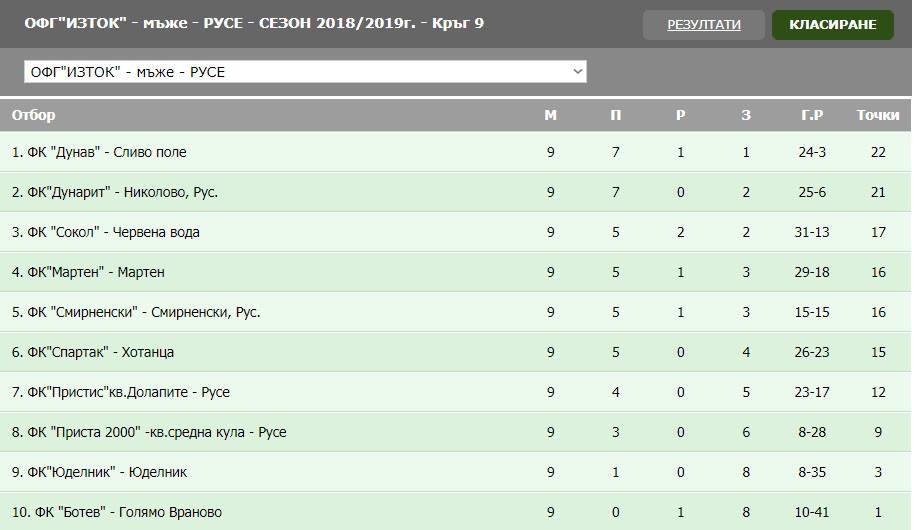915x530 pixels.
Task: Click the Г.Р column header
Action: click(812, 115)
